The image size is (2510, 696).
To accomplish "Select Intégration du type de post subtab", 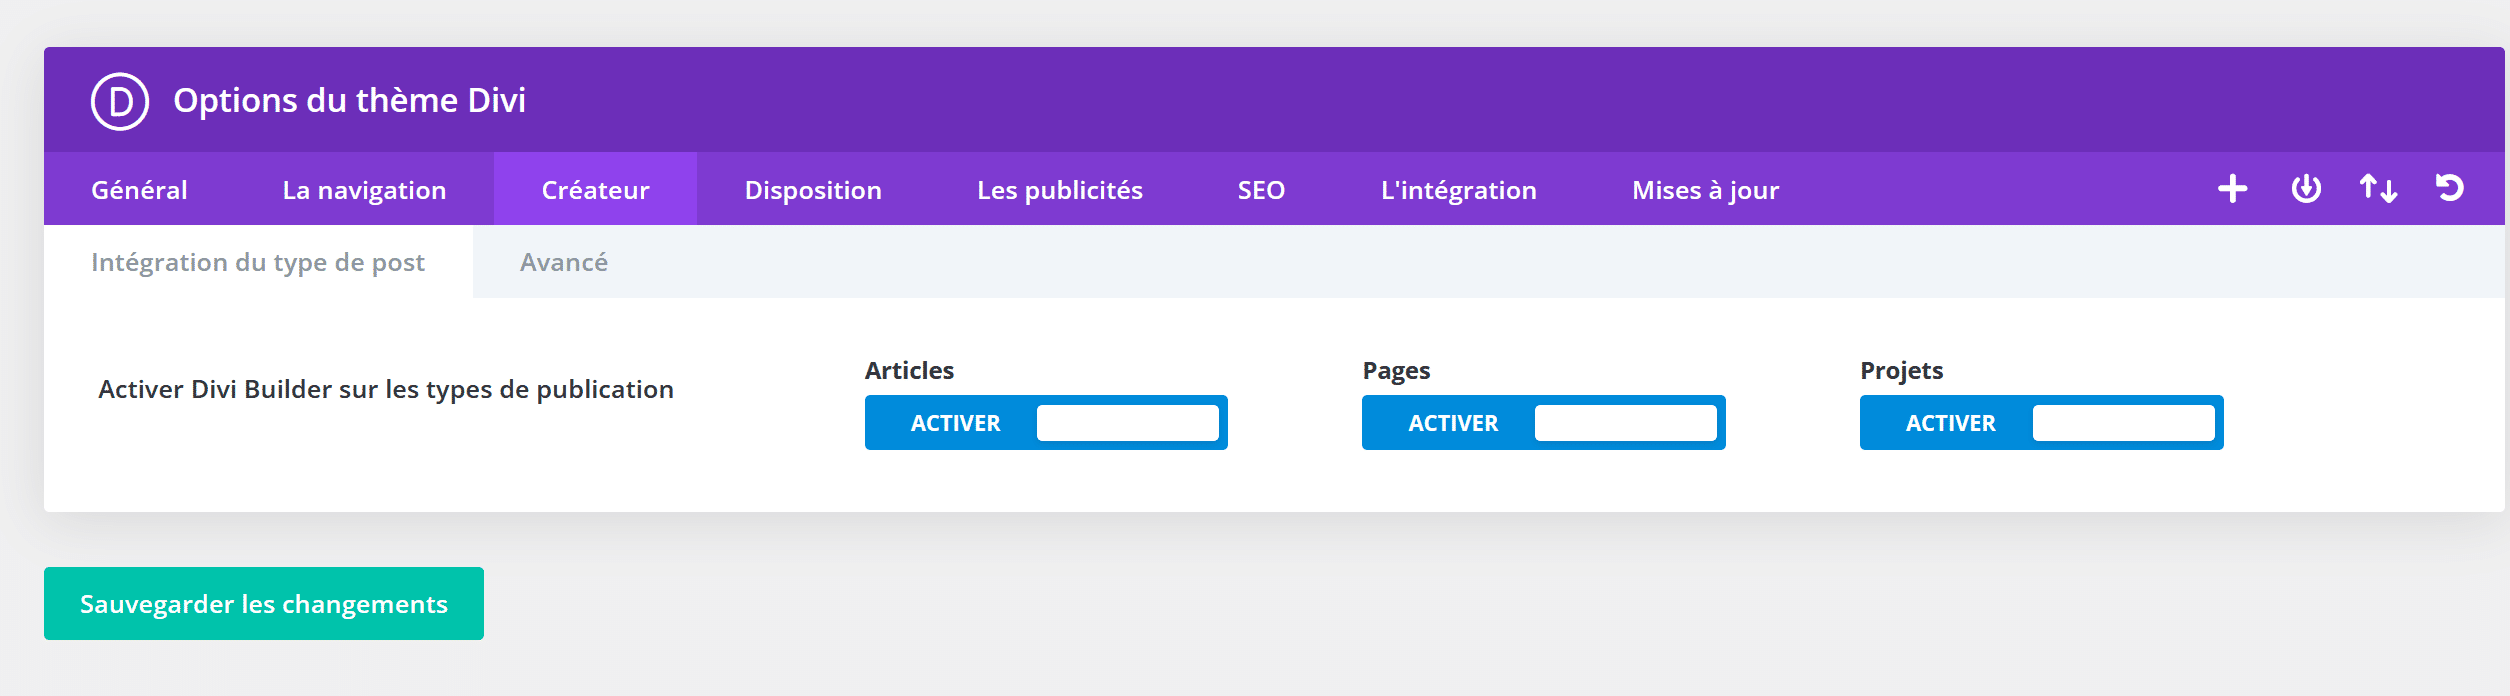I will click(x=258, y=262).
